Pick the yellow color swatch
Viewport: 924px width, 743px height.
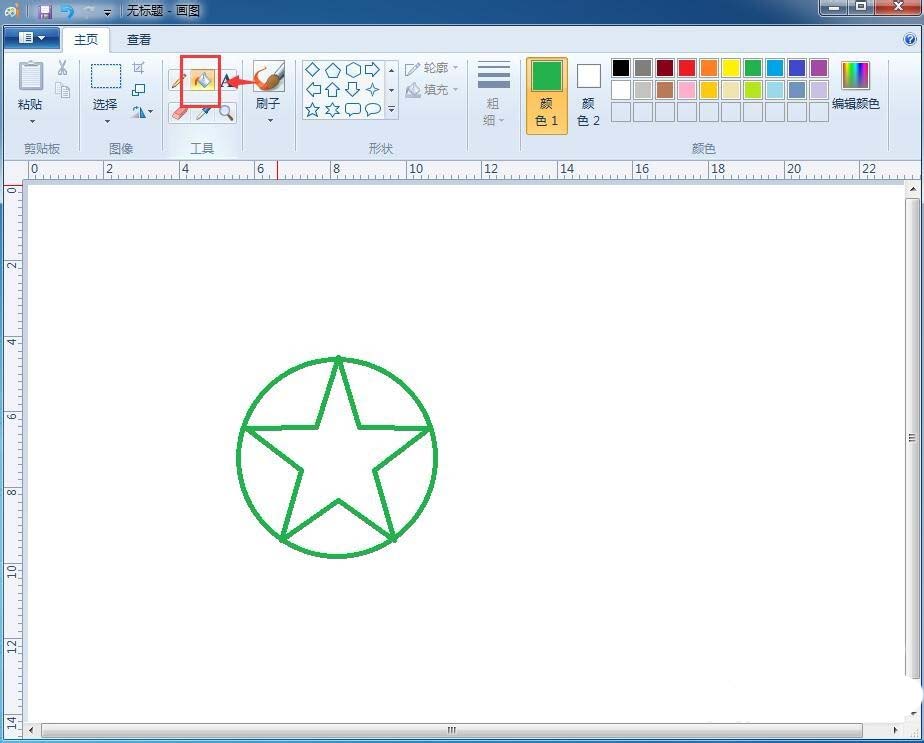pyautogui.click(x=731, y=68)
